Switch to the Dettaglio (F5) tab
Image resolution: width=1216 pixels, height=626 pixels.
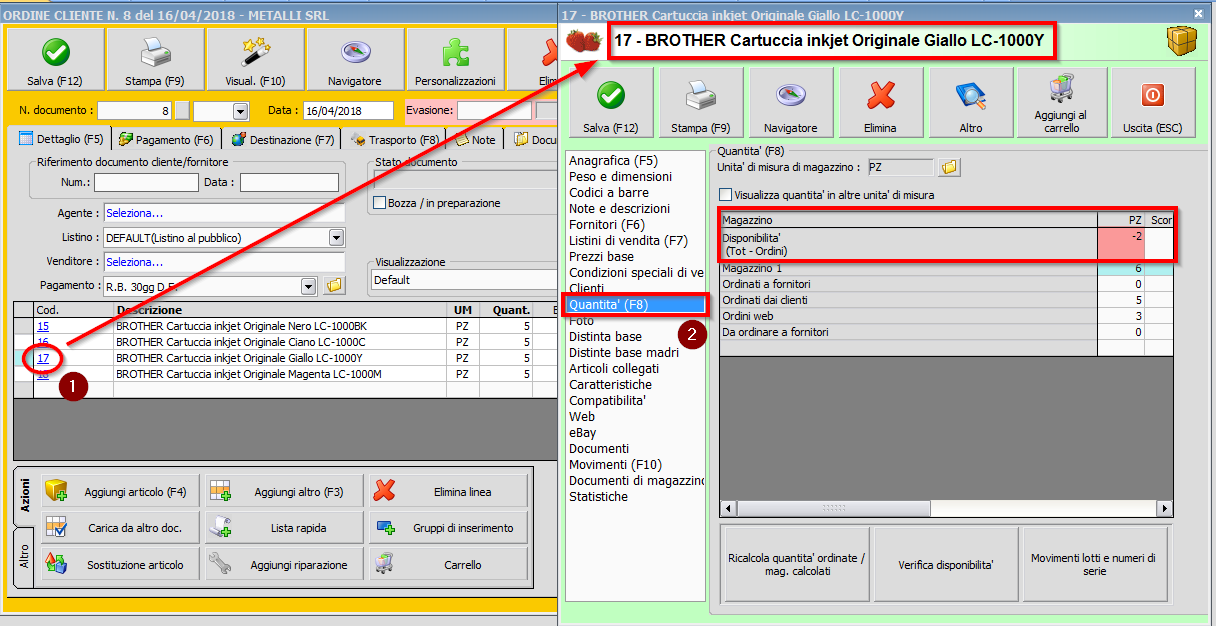[x=61, y=140]
